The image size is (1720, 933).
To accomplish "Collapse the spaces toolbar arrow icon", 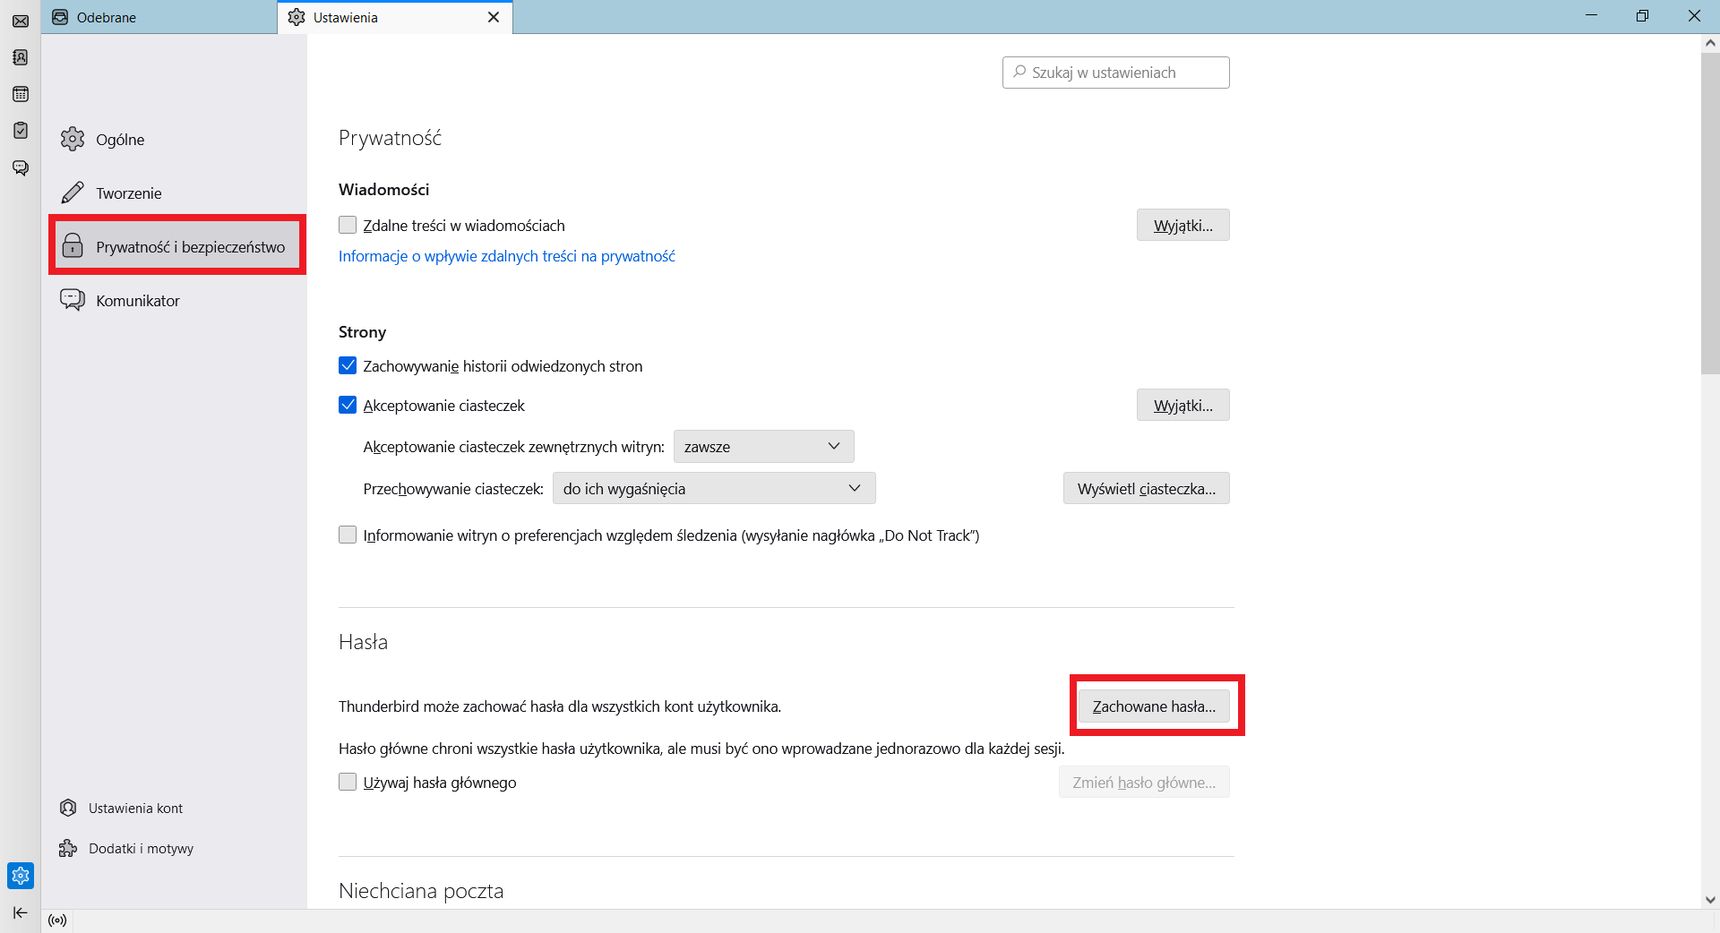I will (20, 913).
